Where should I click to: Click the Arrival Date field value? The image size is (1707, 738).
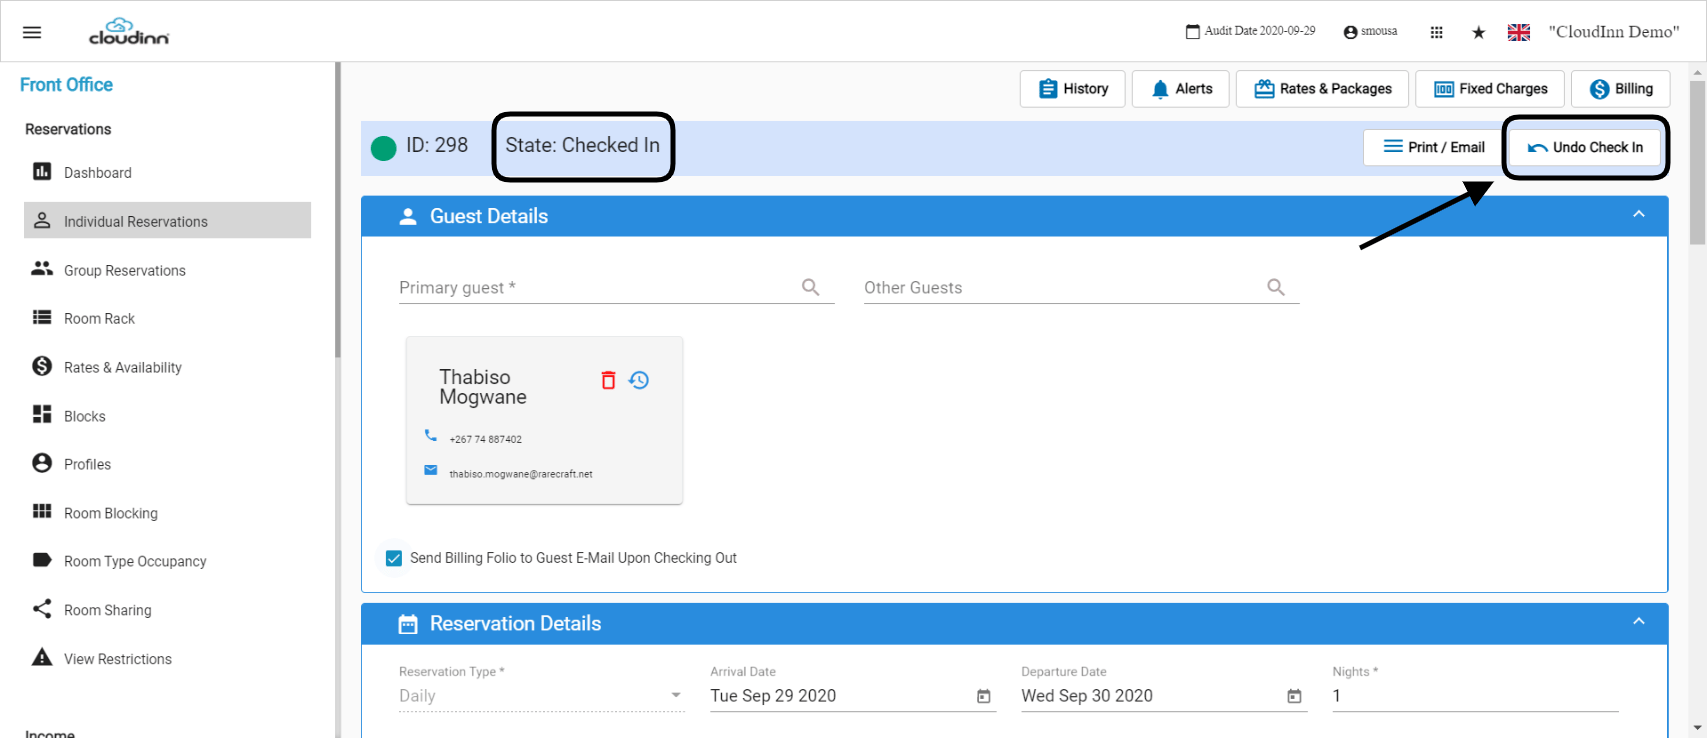click(773, 696)
